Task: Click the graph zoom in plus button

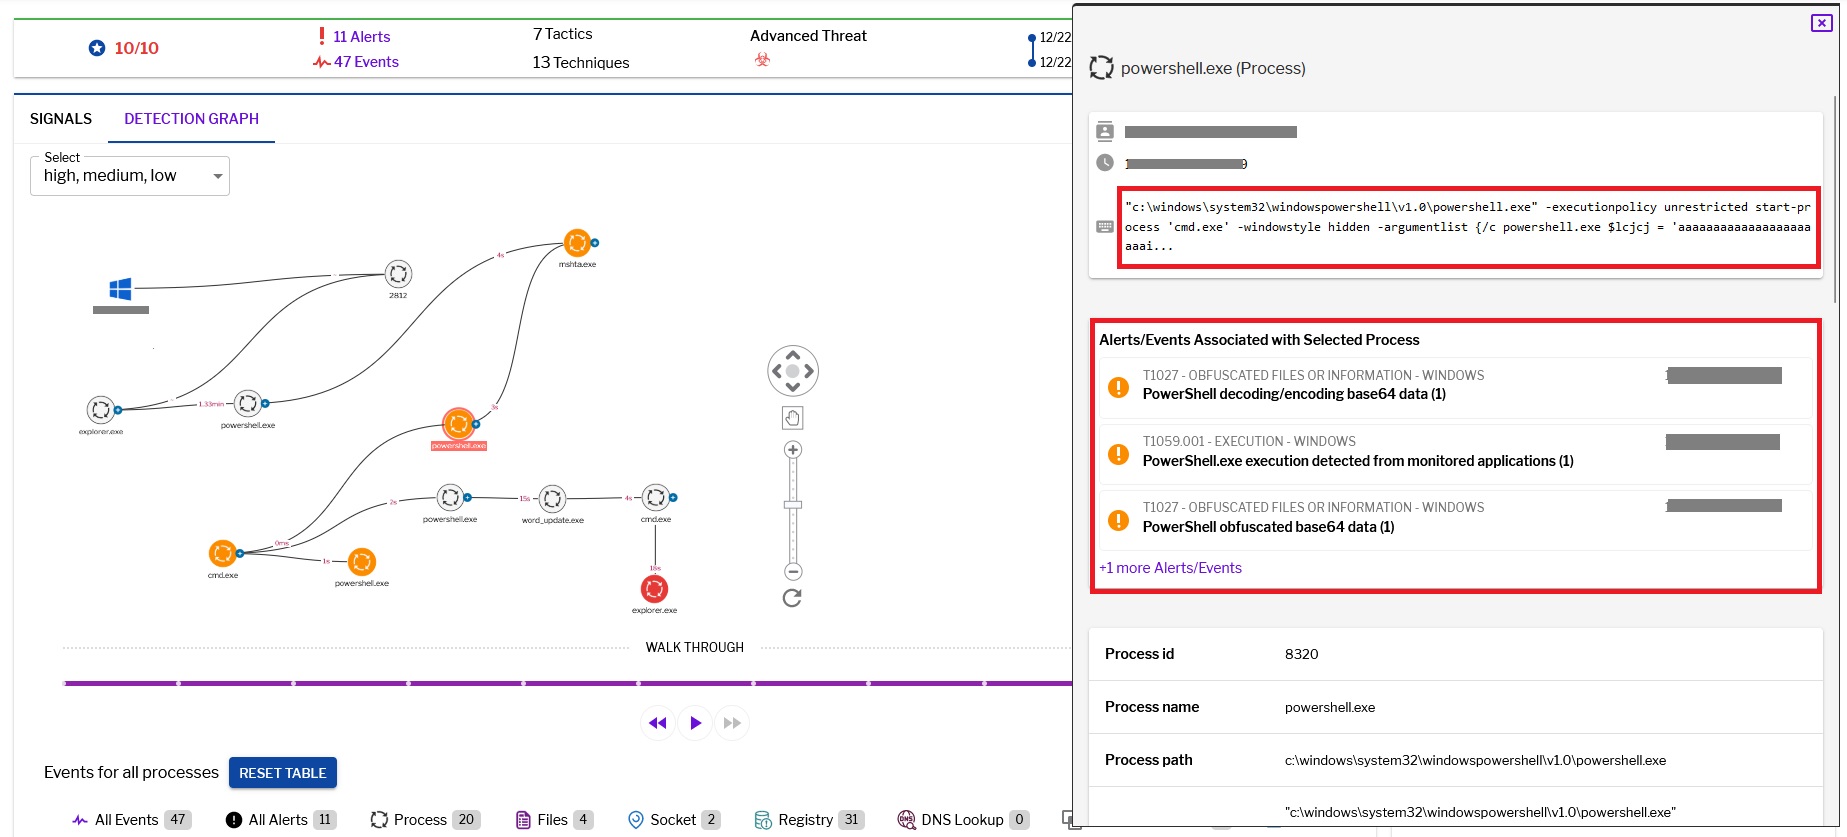Action: [793, 450]
